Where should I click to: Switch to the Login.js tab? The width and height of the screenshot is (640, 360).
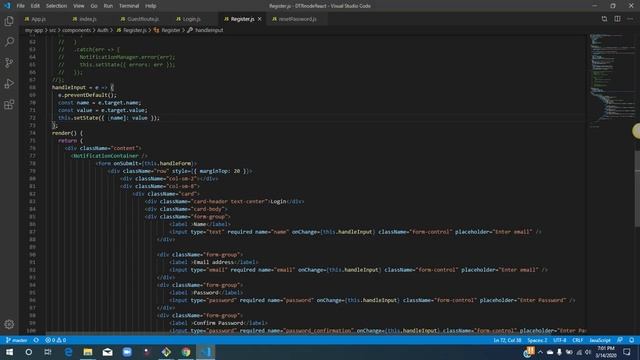191,19
